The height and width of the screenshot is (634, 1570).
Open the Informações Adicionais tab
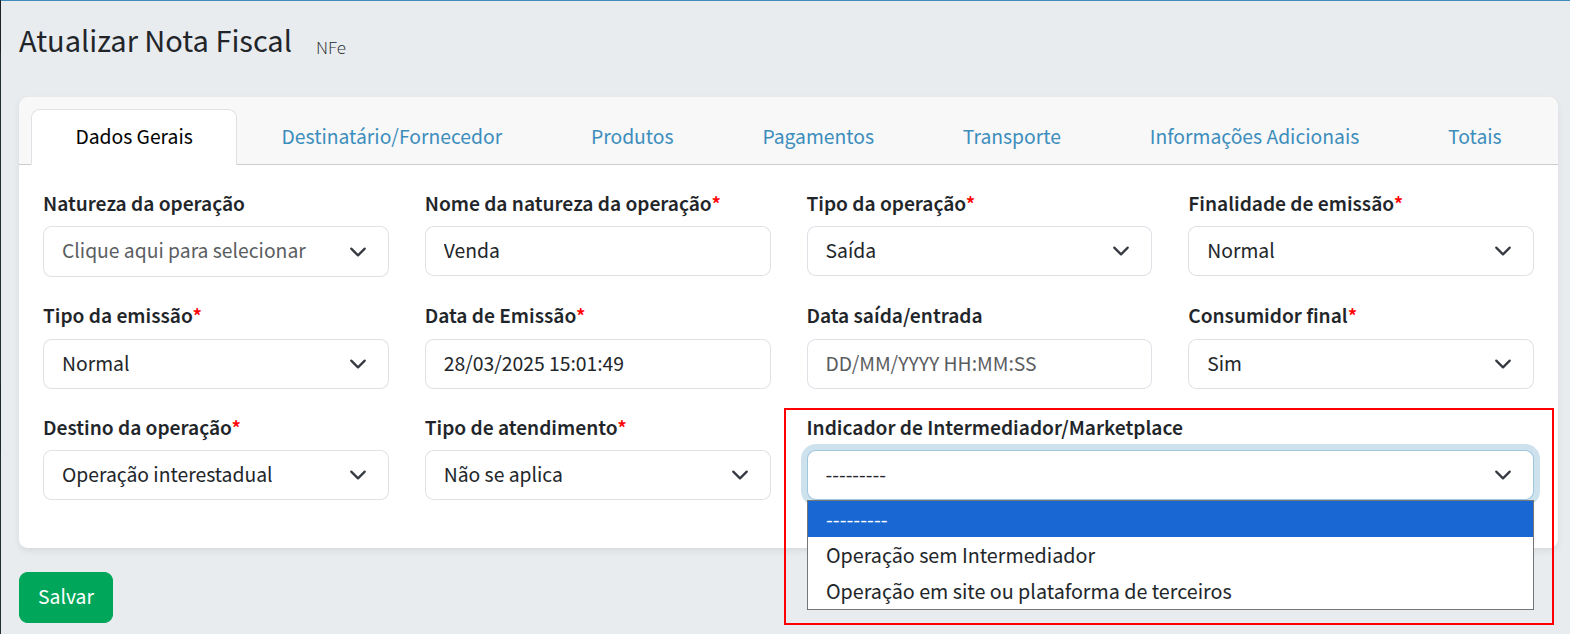click(1254, 137)
